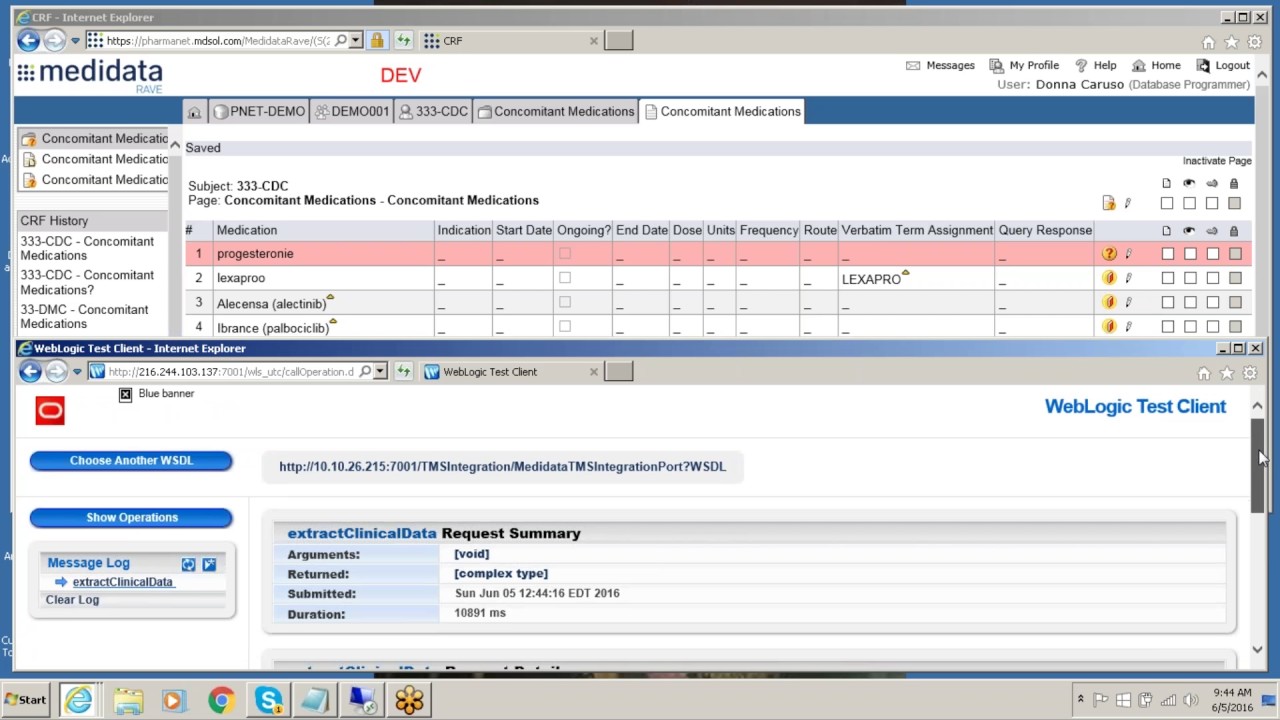Open the 333-CDC breadcrumb tab

[434, 112]
